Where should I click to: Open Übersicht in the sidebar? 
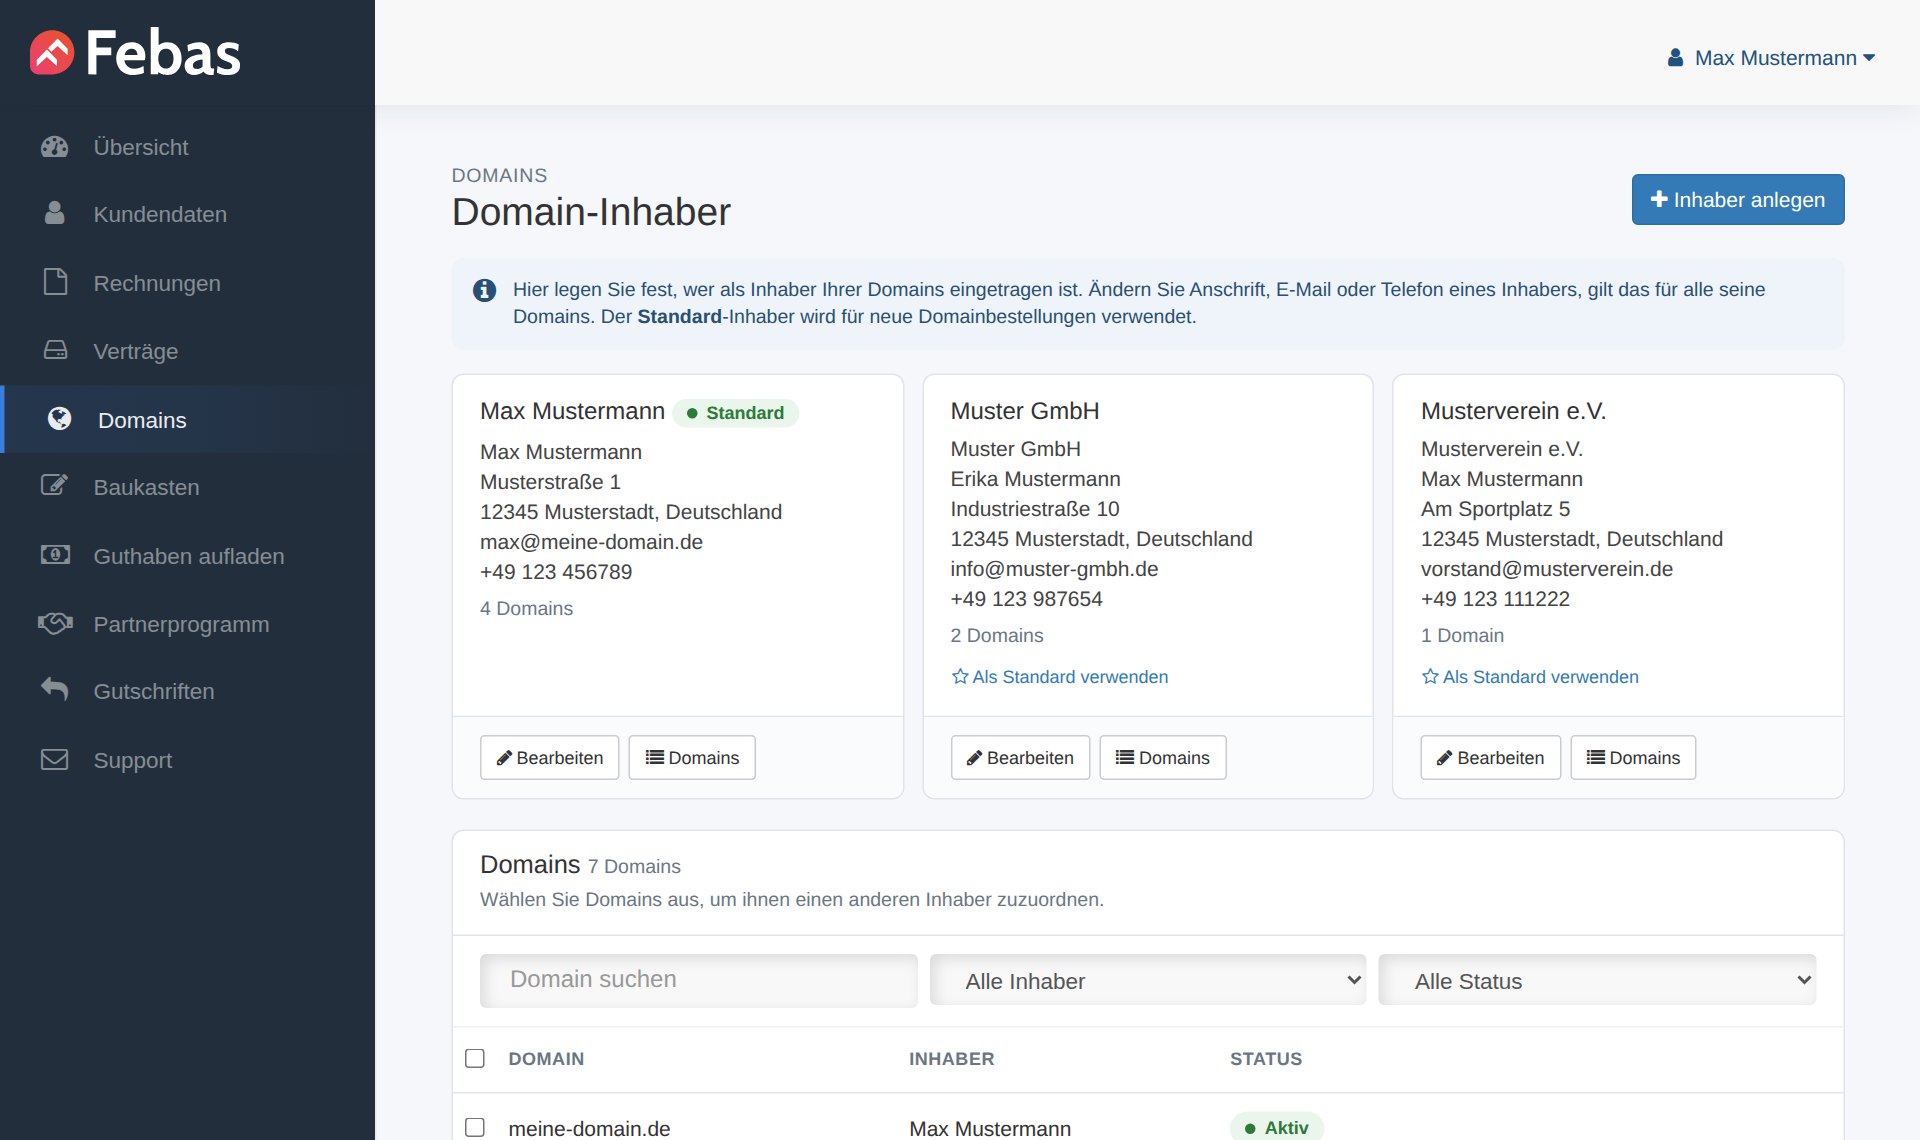pos(187,147)
